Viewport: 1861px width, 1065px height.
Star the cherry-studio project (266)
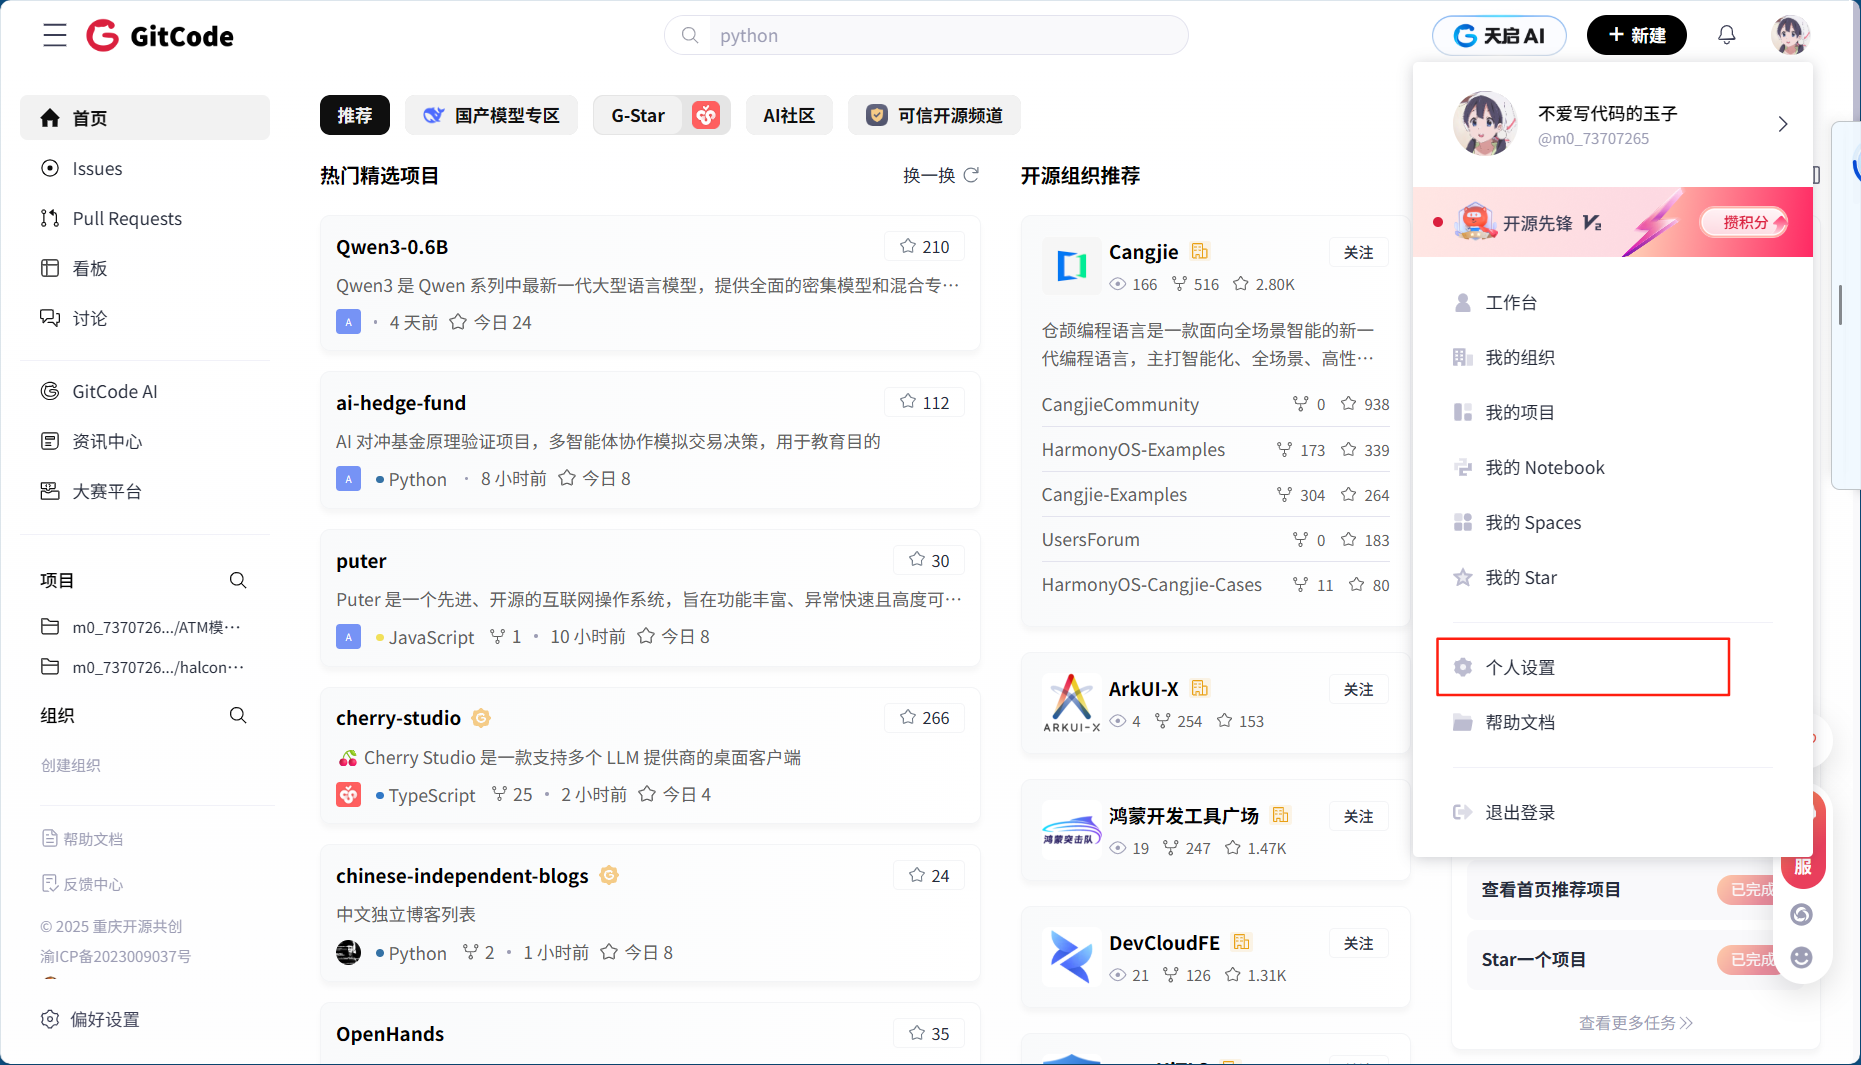(x=924, y=717)
